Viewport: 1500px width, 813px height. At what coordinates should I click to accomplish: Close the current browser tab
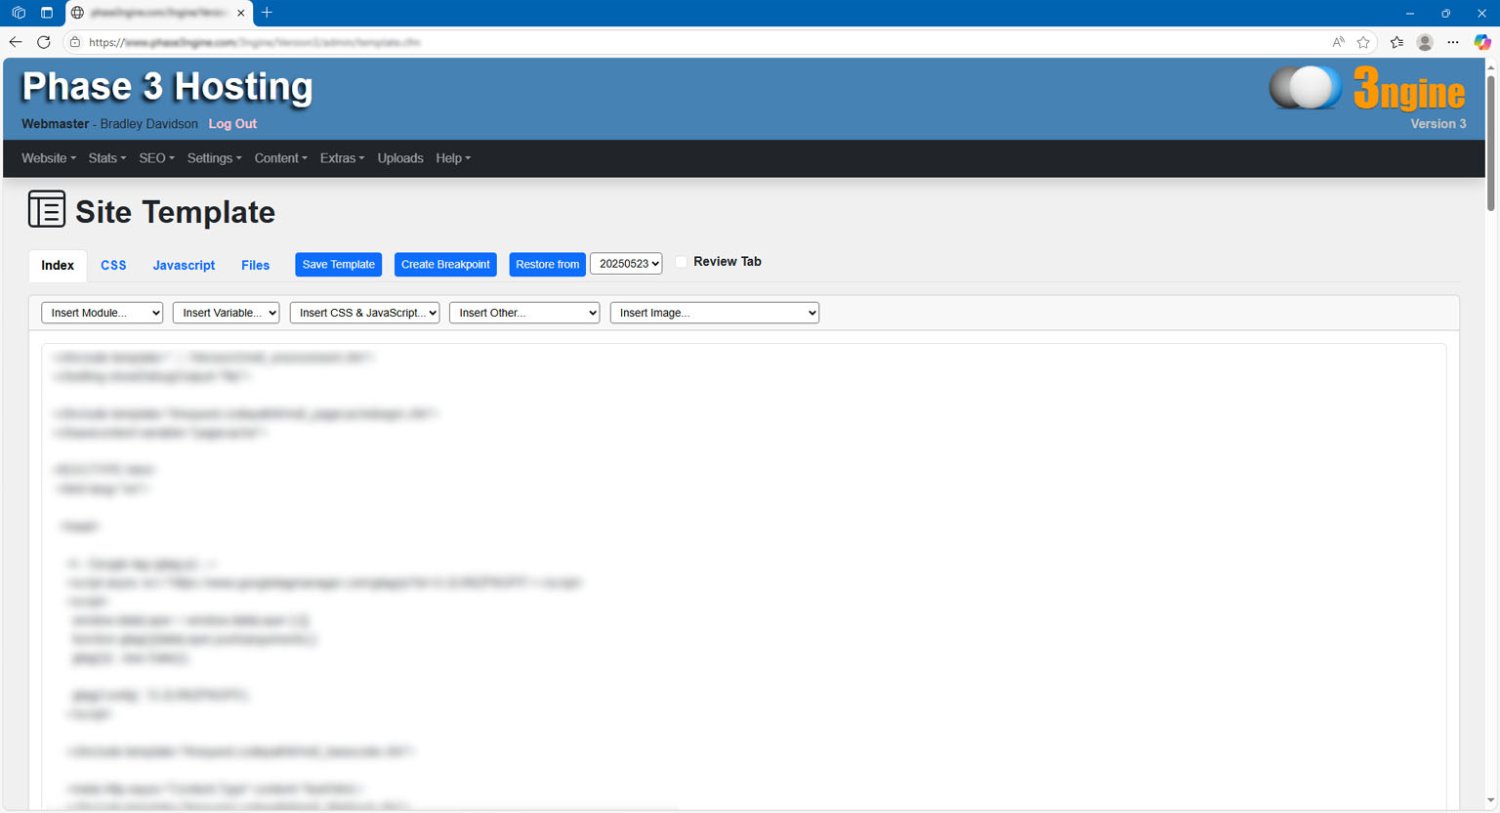click(x=241, y=13)
